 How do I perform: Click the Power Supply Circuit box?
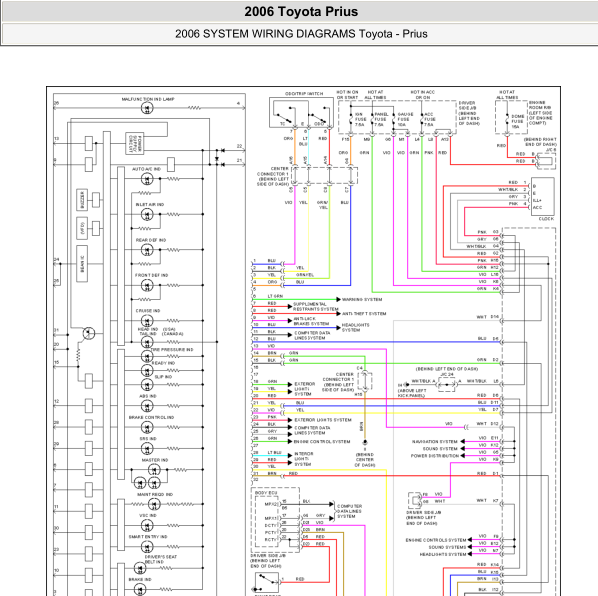(x=135, y=143)
